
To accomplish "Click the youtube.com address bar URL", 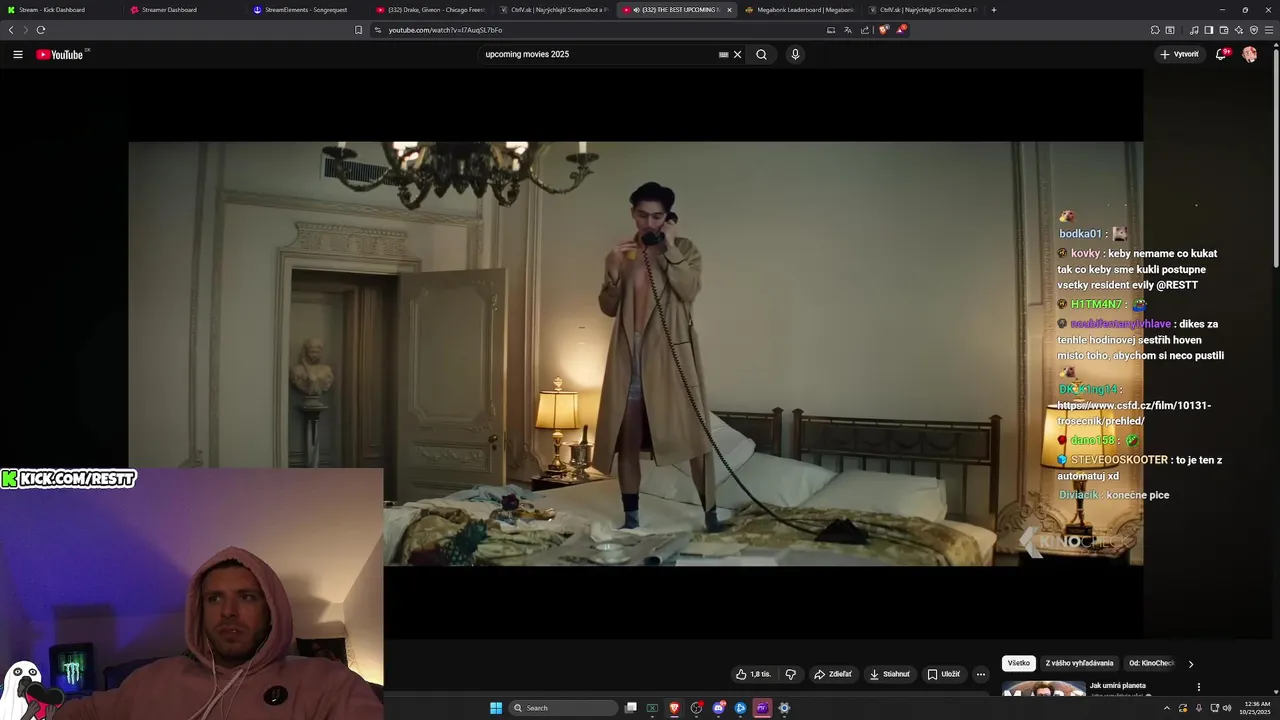I will [446, 30].
